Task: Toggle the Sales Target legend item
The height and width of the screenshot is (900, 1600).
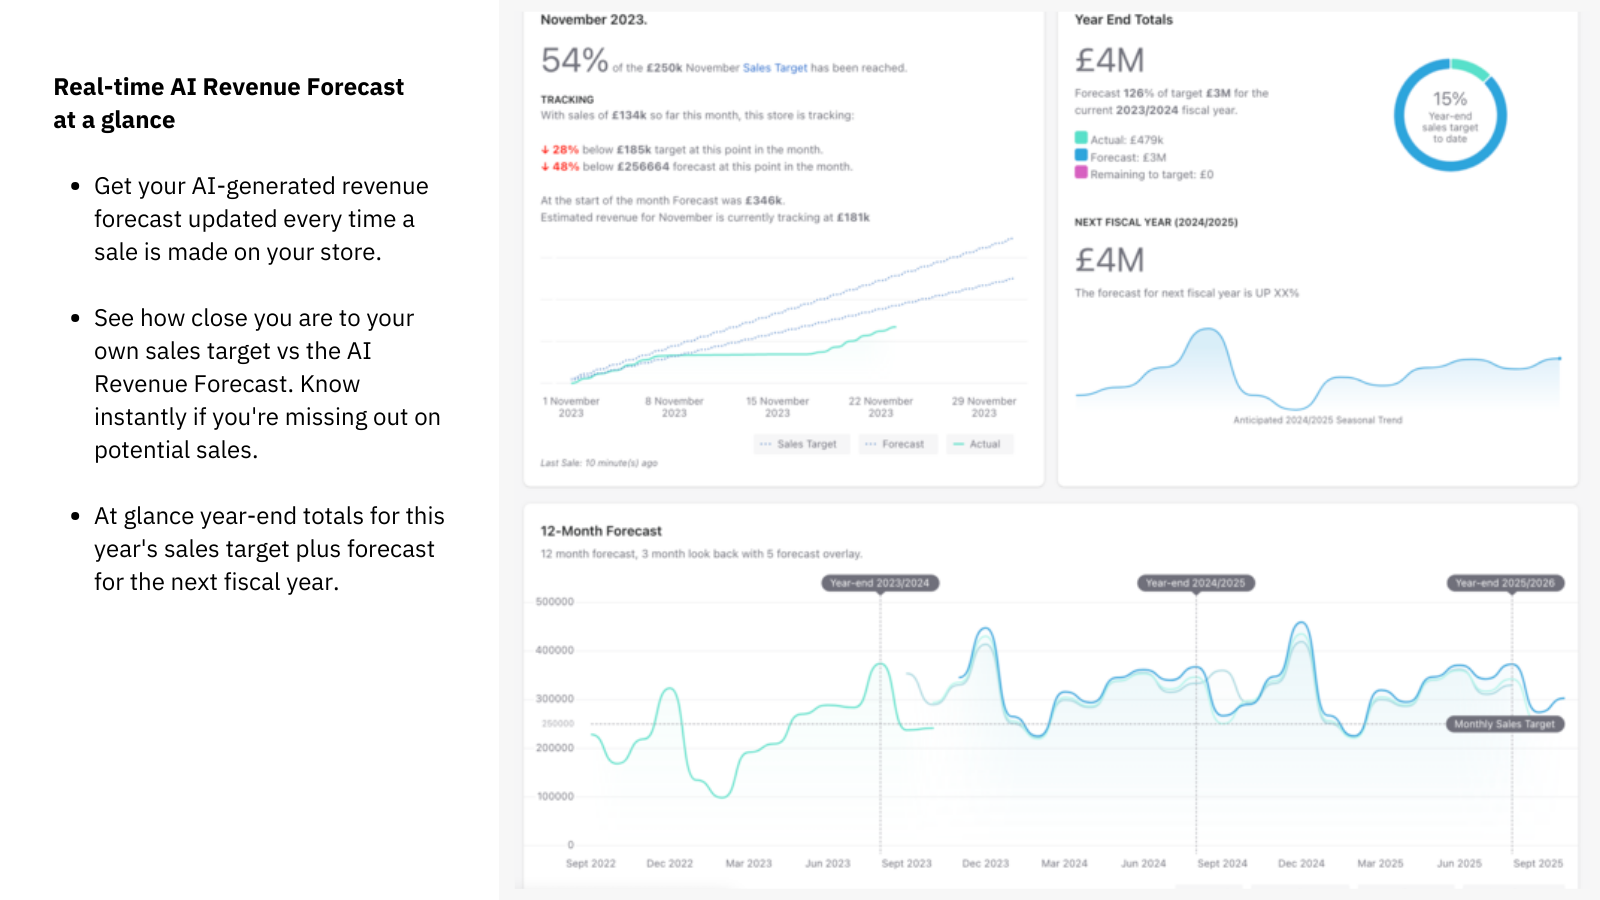Action: click(802, 444)
